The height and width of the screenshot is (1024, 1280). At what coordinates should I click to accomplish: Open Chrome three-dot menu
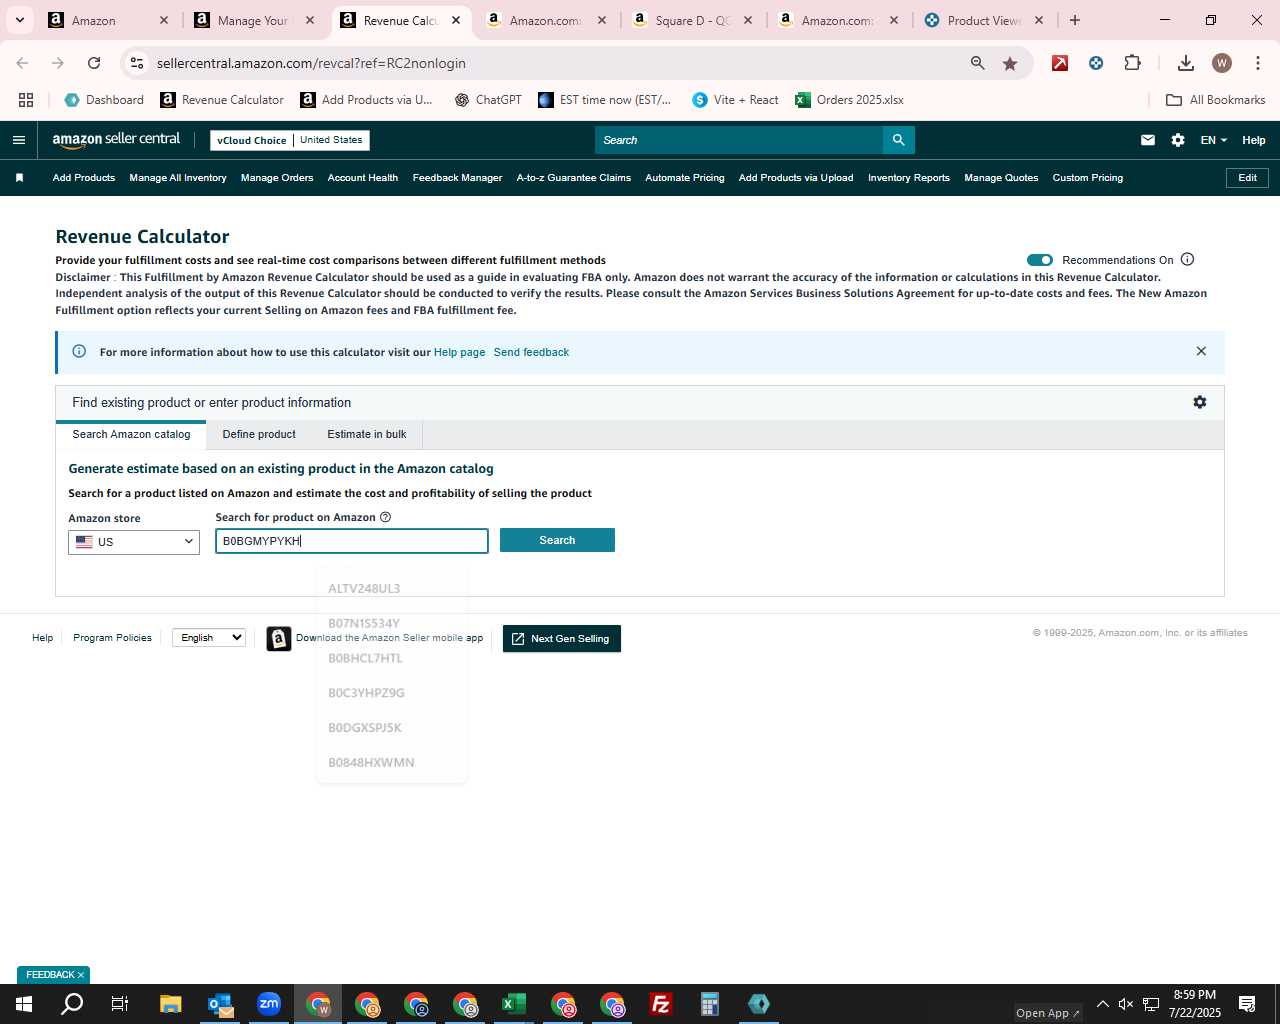click(1257, 63)
